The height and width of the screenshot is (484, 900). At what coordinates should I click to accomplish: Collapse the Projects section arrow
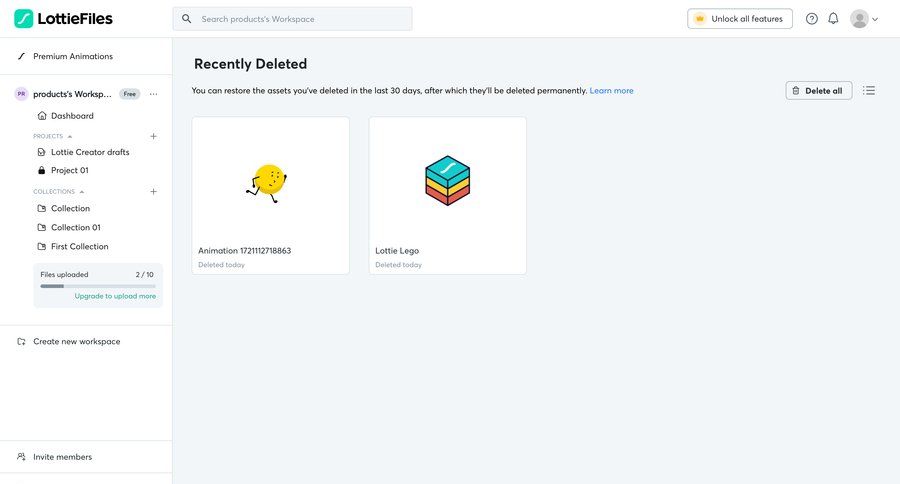[x=70, y=136]
